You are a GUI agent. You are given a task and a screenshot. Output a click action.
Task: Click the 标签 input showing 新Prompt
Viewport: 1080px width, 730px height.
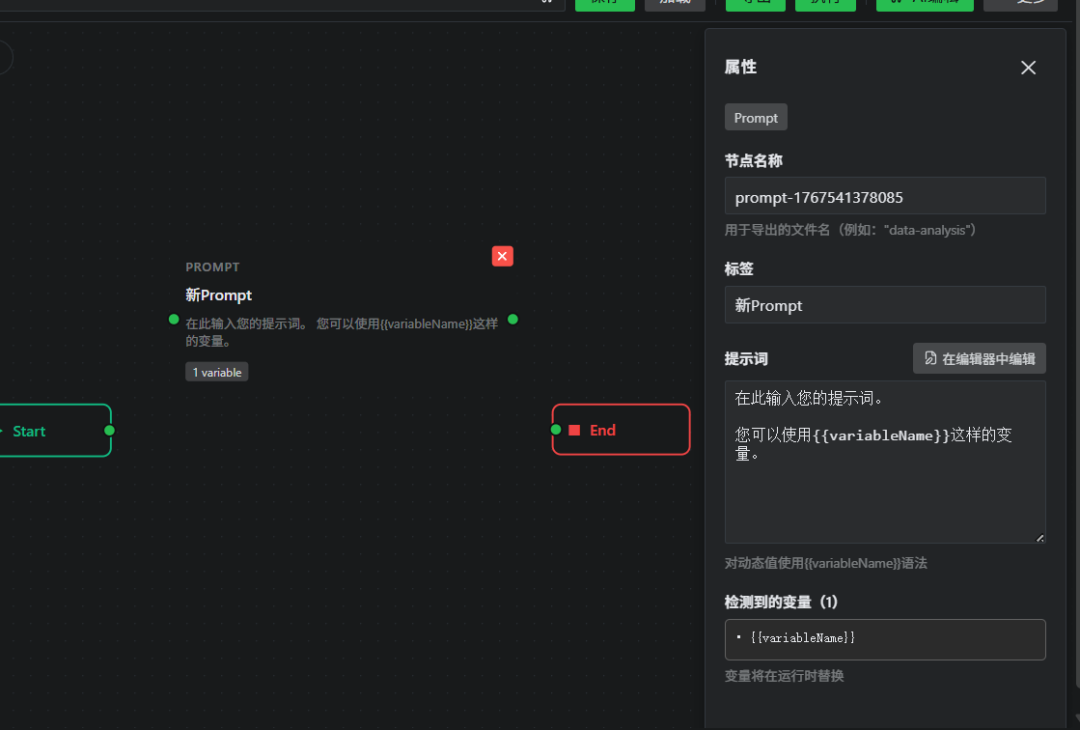tap(884, 305)
